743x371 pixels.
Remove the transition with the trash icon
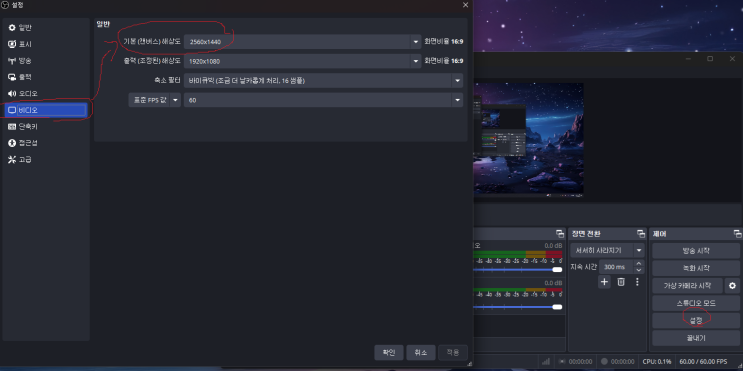(621, 282)
